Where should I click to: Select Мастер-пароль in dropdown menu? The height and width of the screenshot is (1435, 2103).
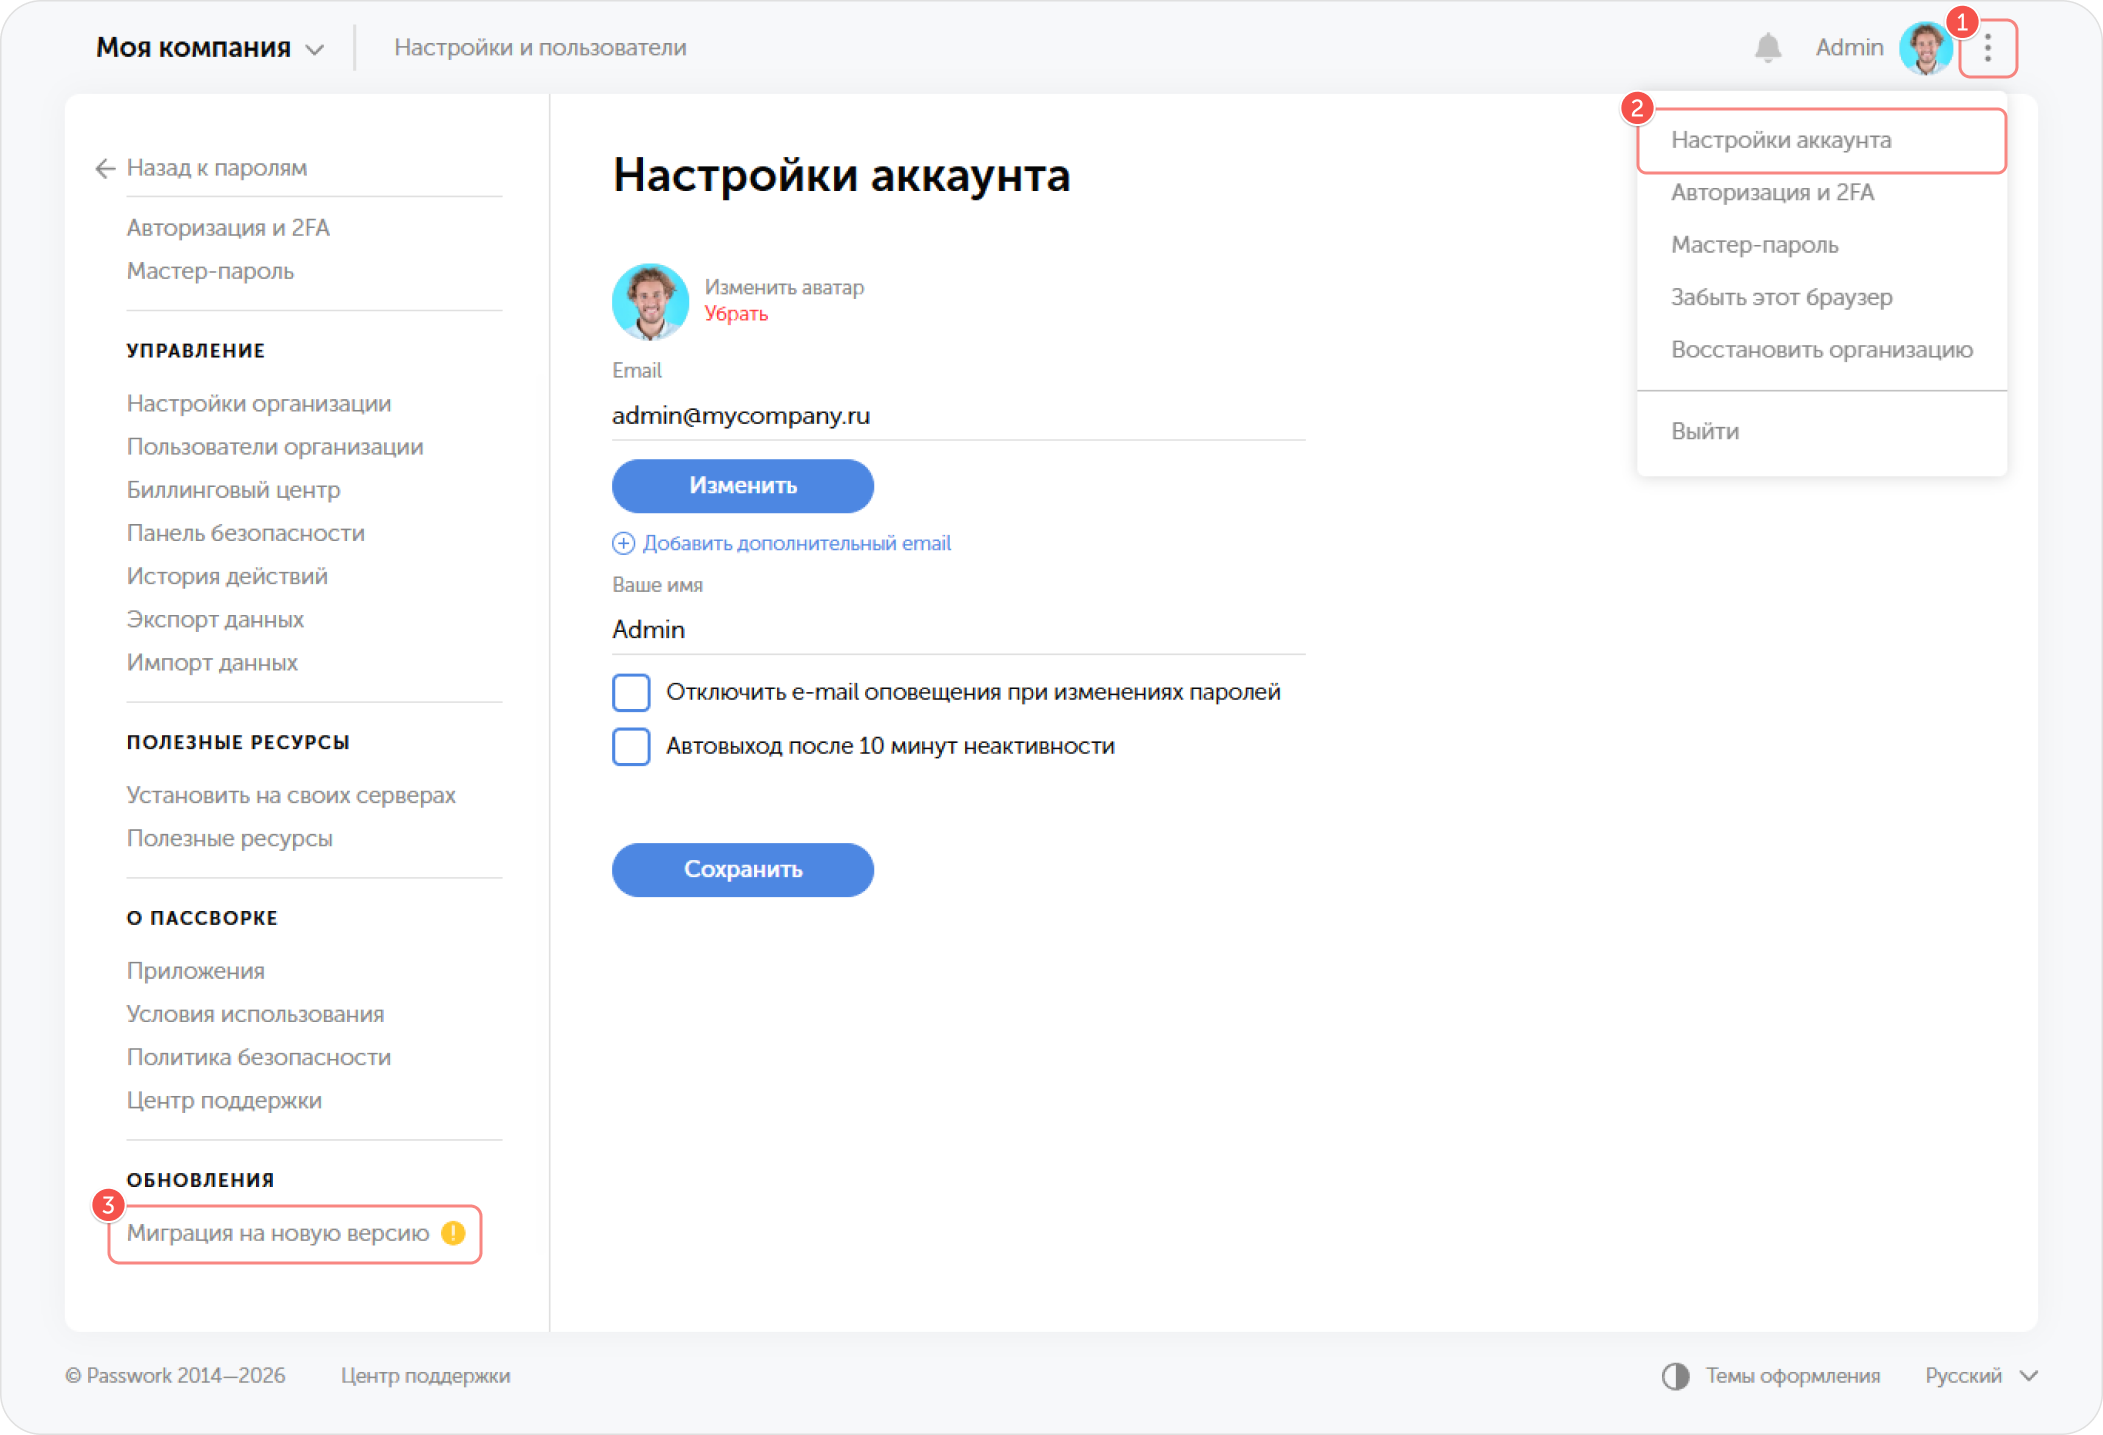point(1754,245)
